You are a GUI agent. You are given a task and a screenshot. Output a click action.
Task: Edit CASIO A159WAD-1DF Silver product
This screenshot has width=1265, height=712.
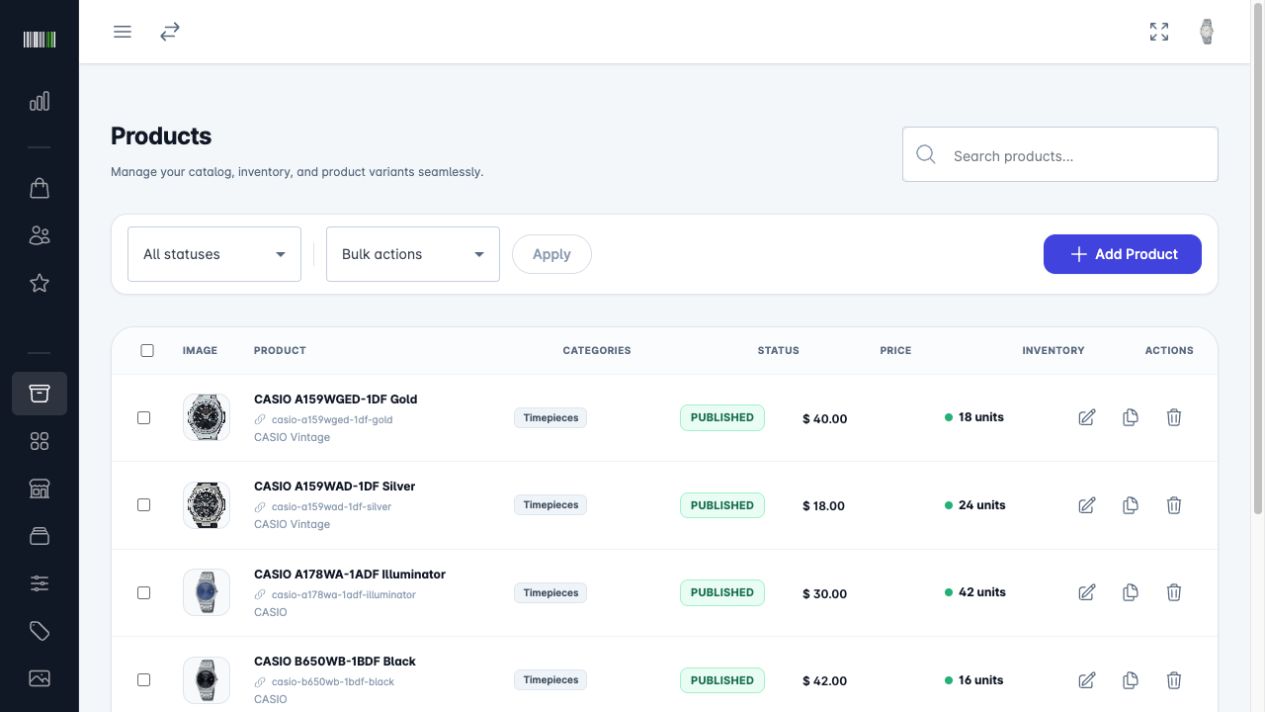(x=1087, y=505)
